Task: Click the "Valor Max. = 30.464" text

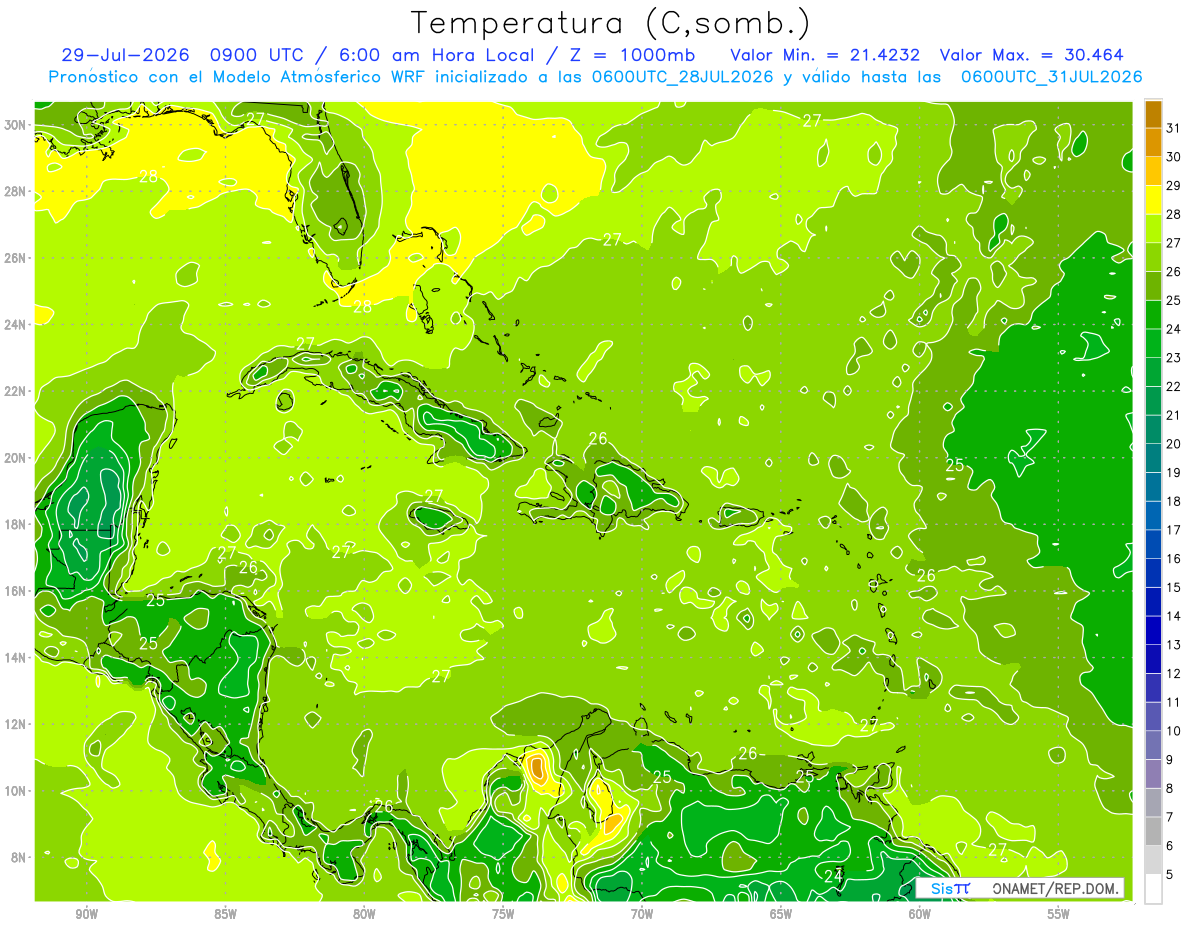Action: tap(1032, 55)
